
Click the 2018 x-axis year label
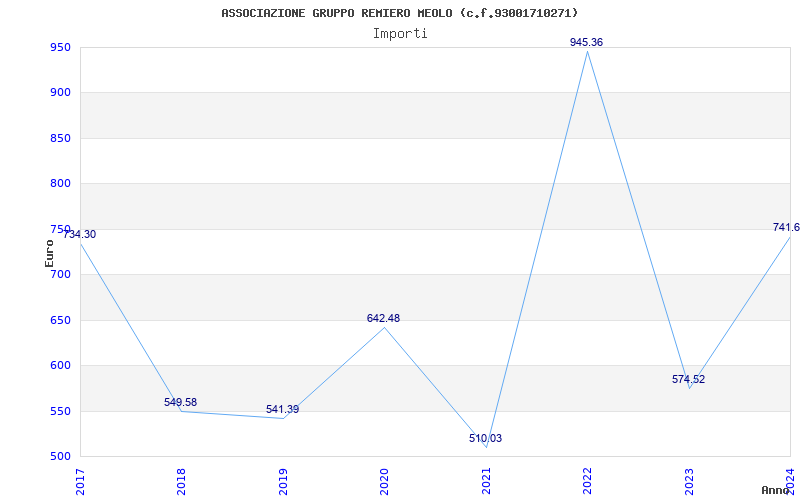tap(182, 482)
